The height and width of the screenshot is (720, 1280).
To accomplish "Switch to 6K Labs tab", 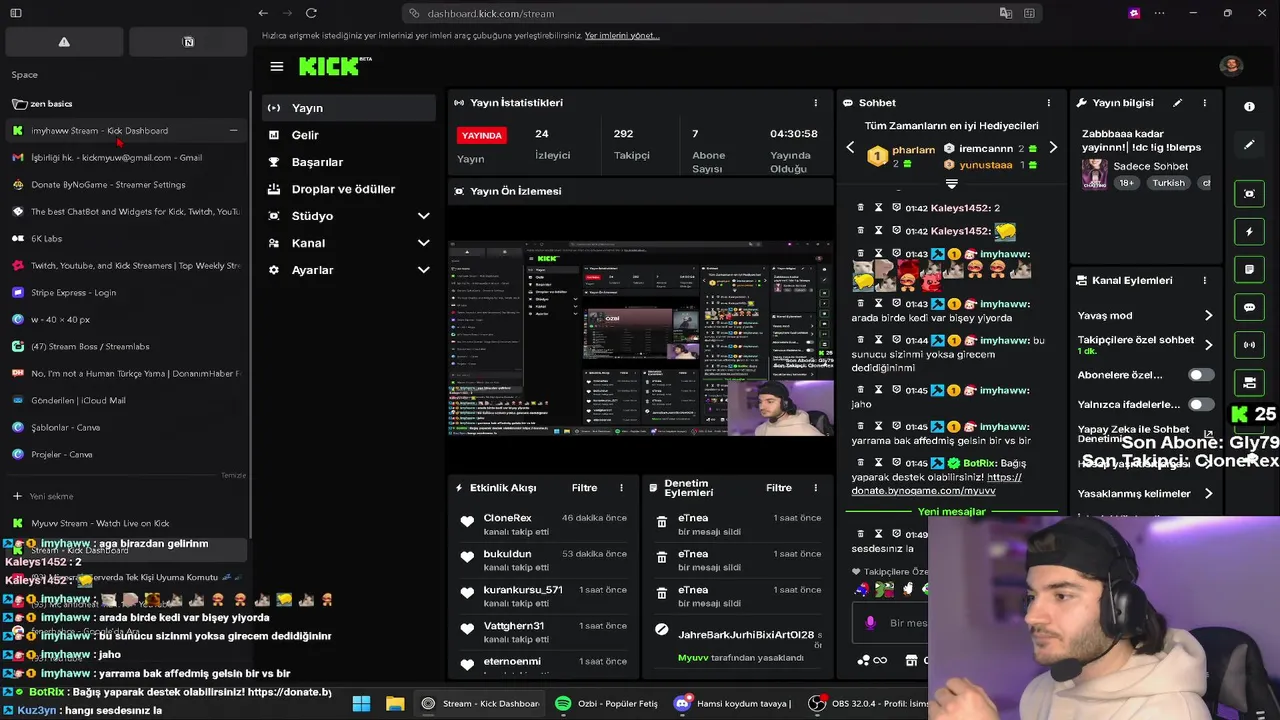I will point(126,239).
